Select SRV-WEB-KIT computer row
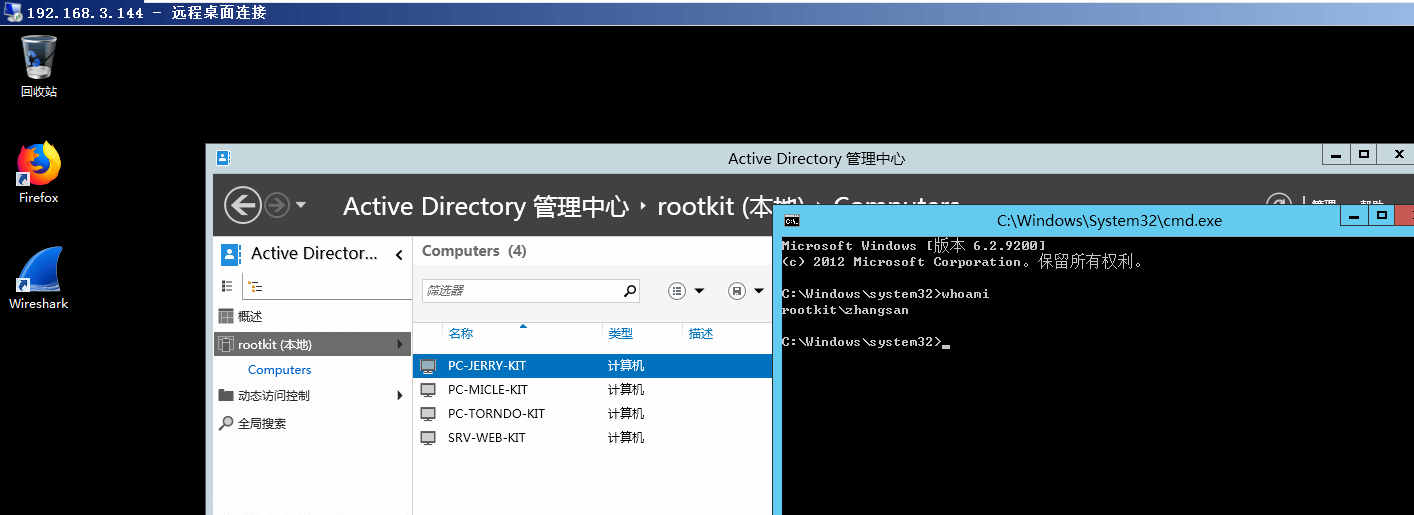Screen dimensions: 1414x515 pyautogui.click(x=593, y=438)
